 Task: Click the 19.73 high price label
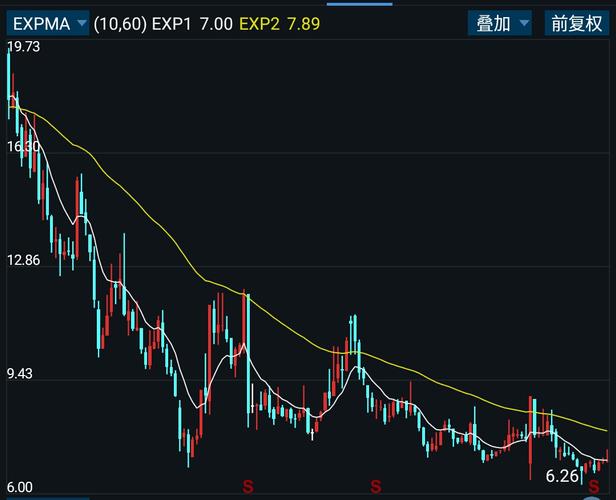pos(24,47)
